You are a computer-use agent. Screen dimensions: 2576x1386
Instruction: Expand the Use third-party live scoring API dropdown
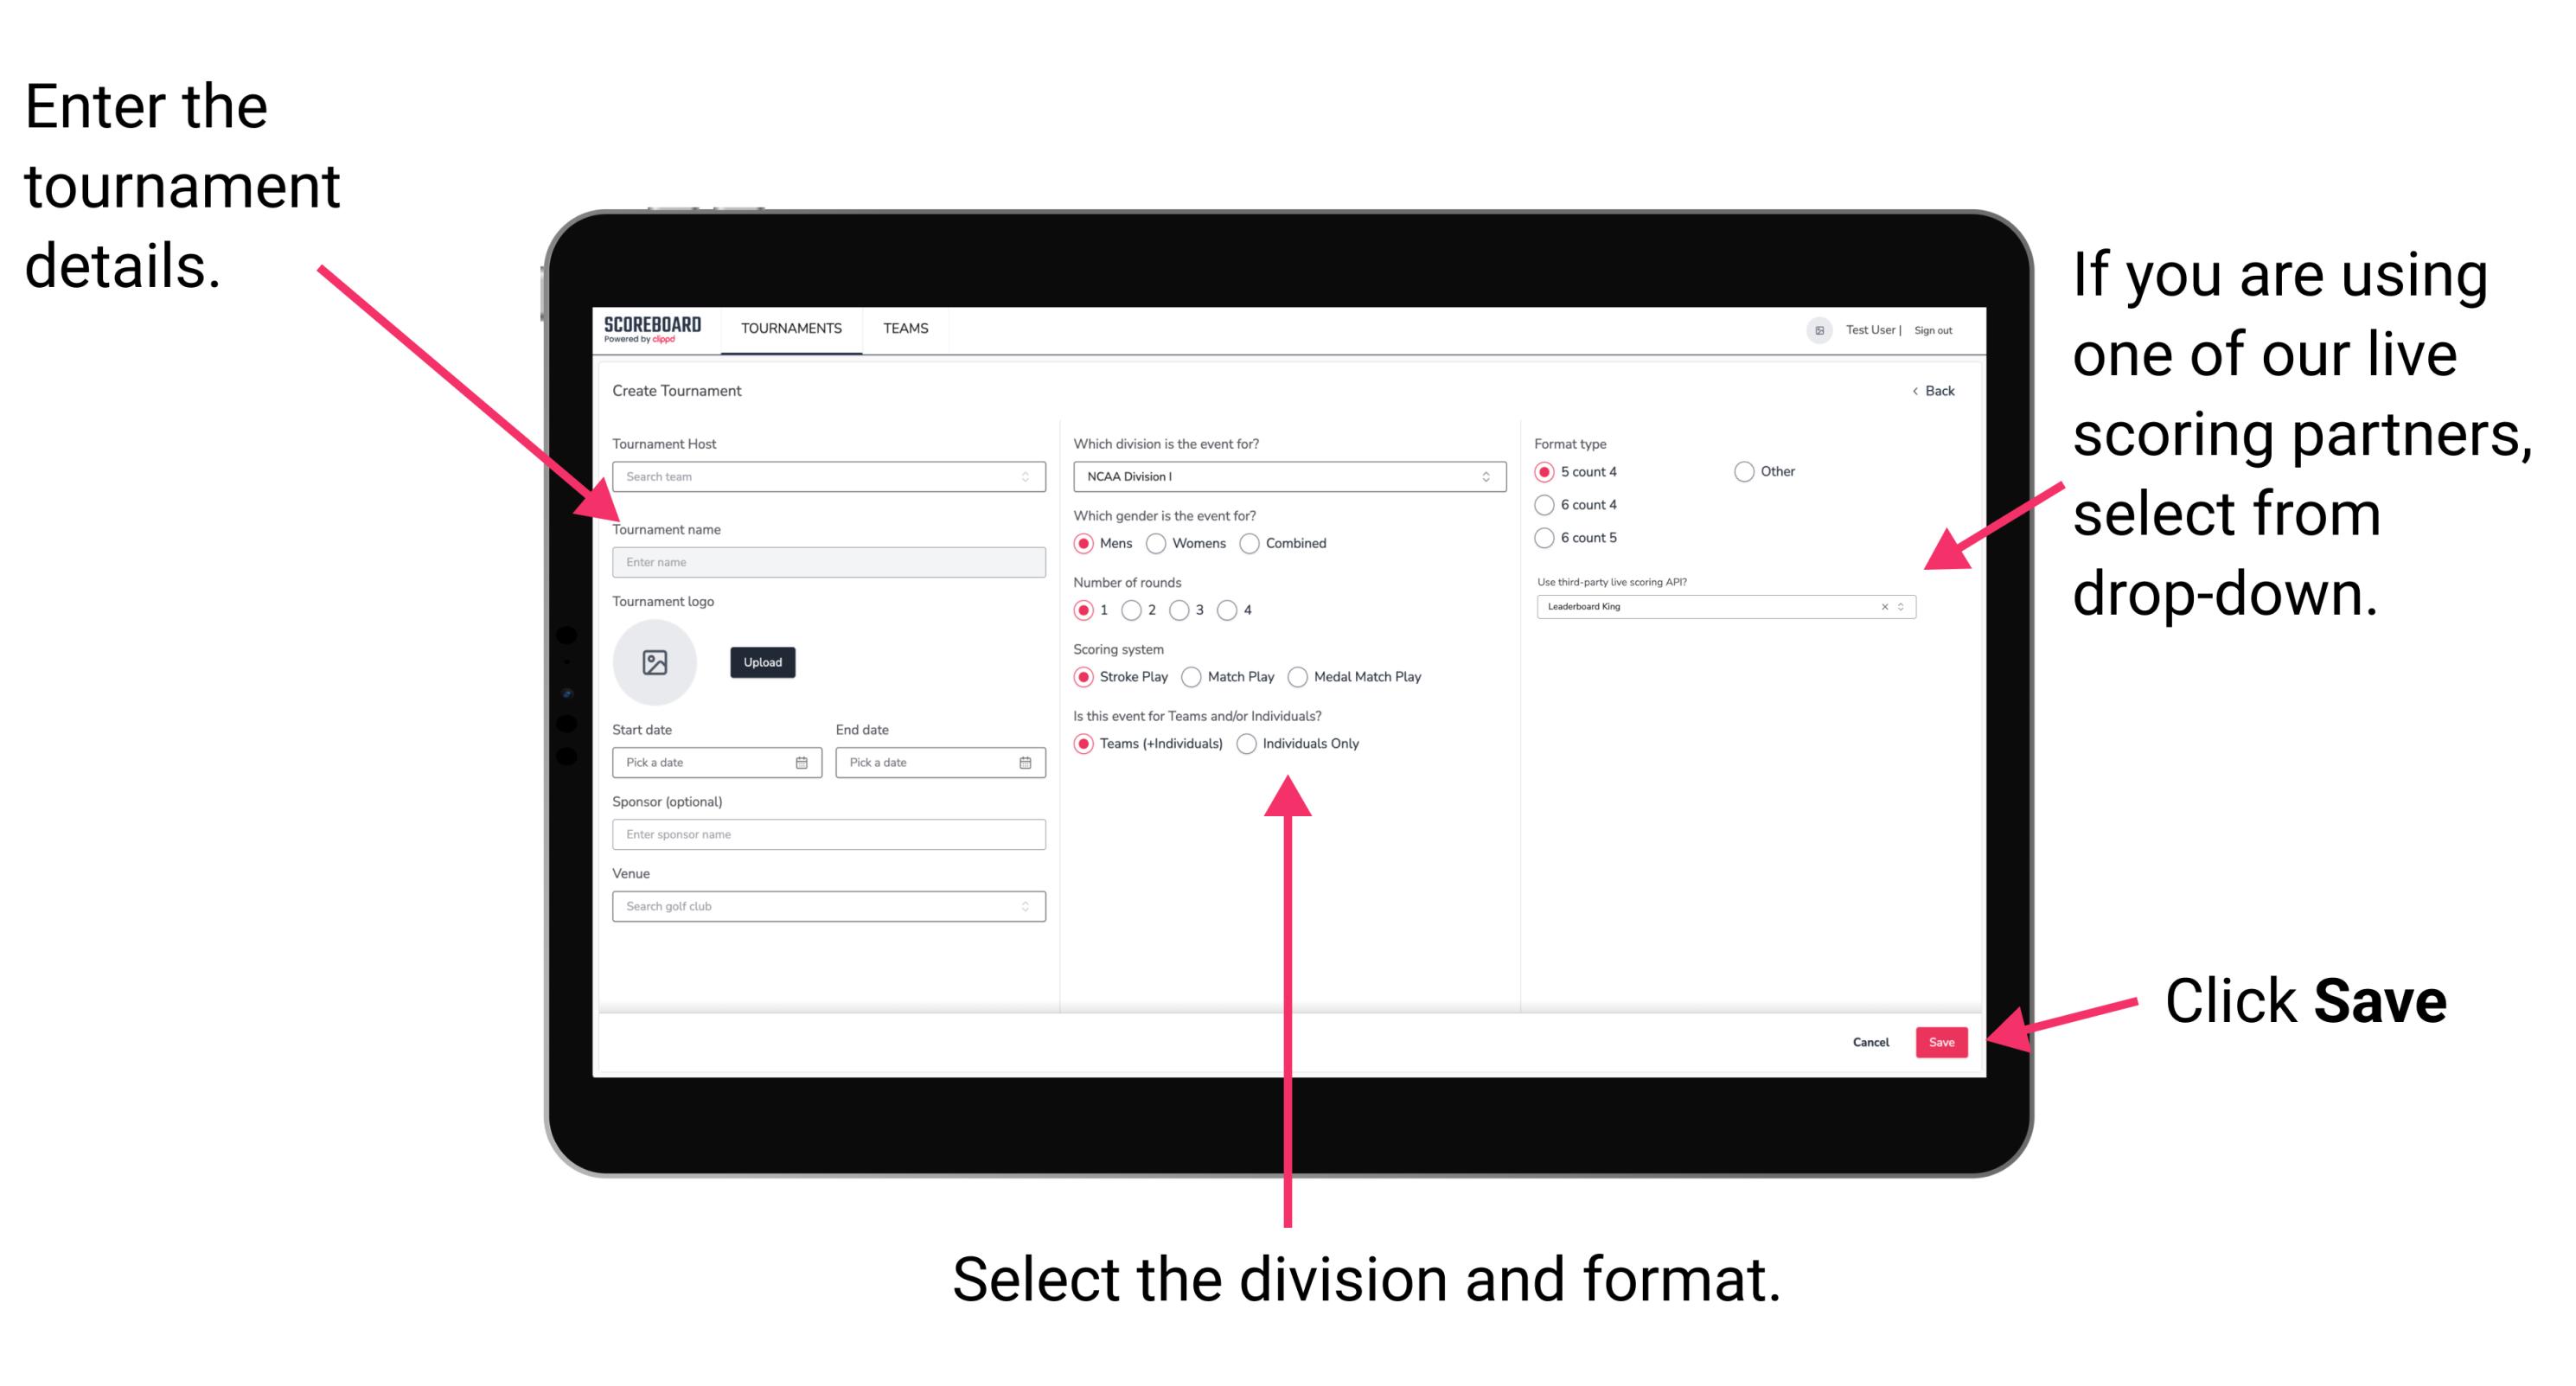coord(1907,608)
